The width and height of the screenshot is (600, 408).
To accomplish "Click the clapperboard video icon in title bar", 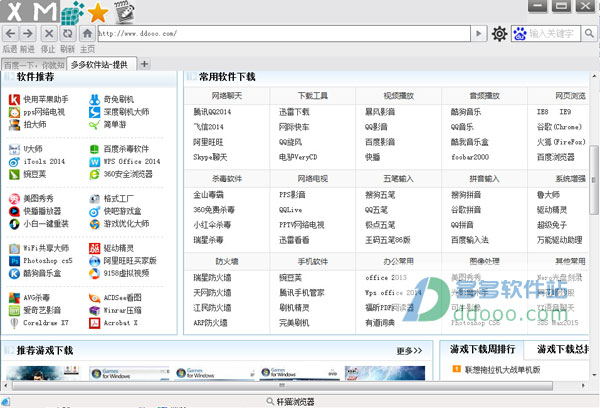I will point(124,11).
